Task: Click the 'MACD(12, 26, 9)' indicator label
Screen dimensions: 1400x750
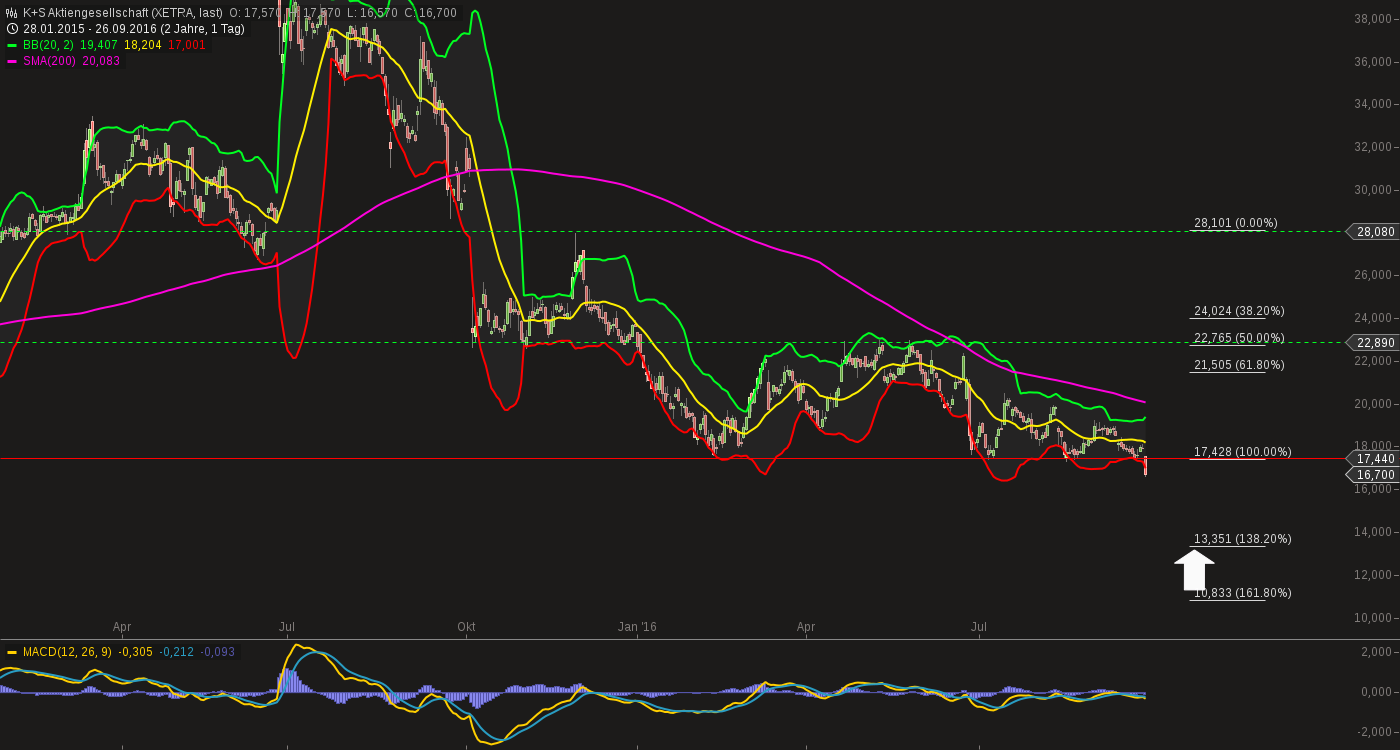Action: click(68, 652)
